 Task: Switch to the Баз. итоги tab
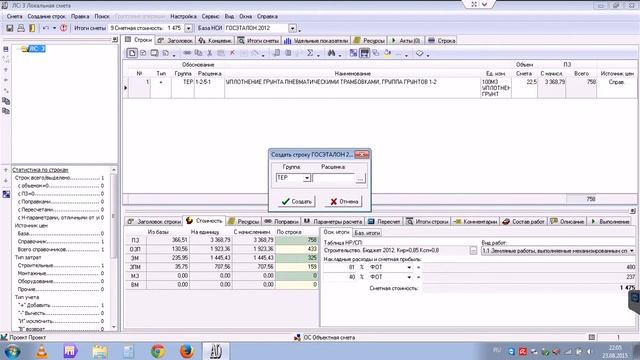(x=367, y=233)
